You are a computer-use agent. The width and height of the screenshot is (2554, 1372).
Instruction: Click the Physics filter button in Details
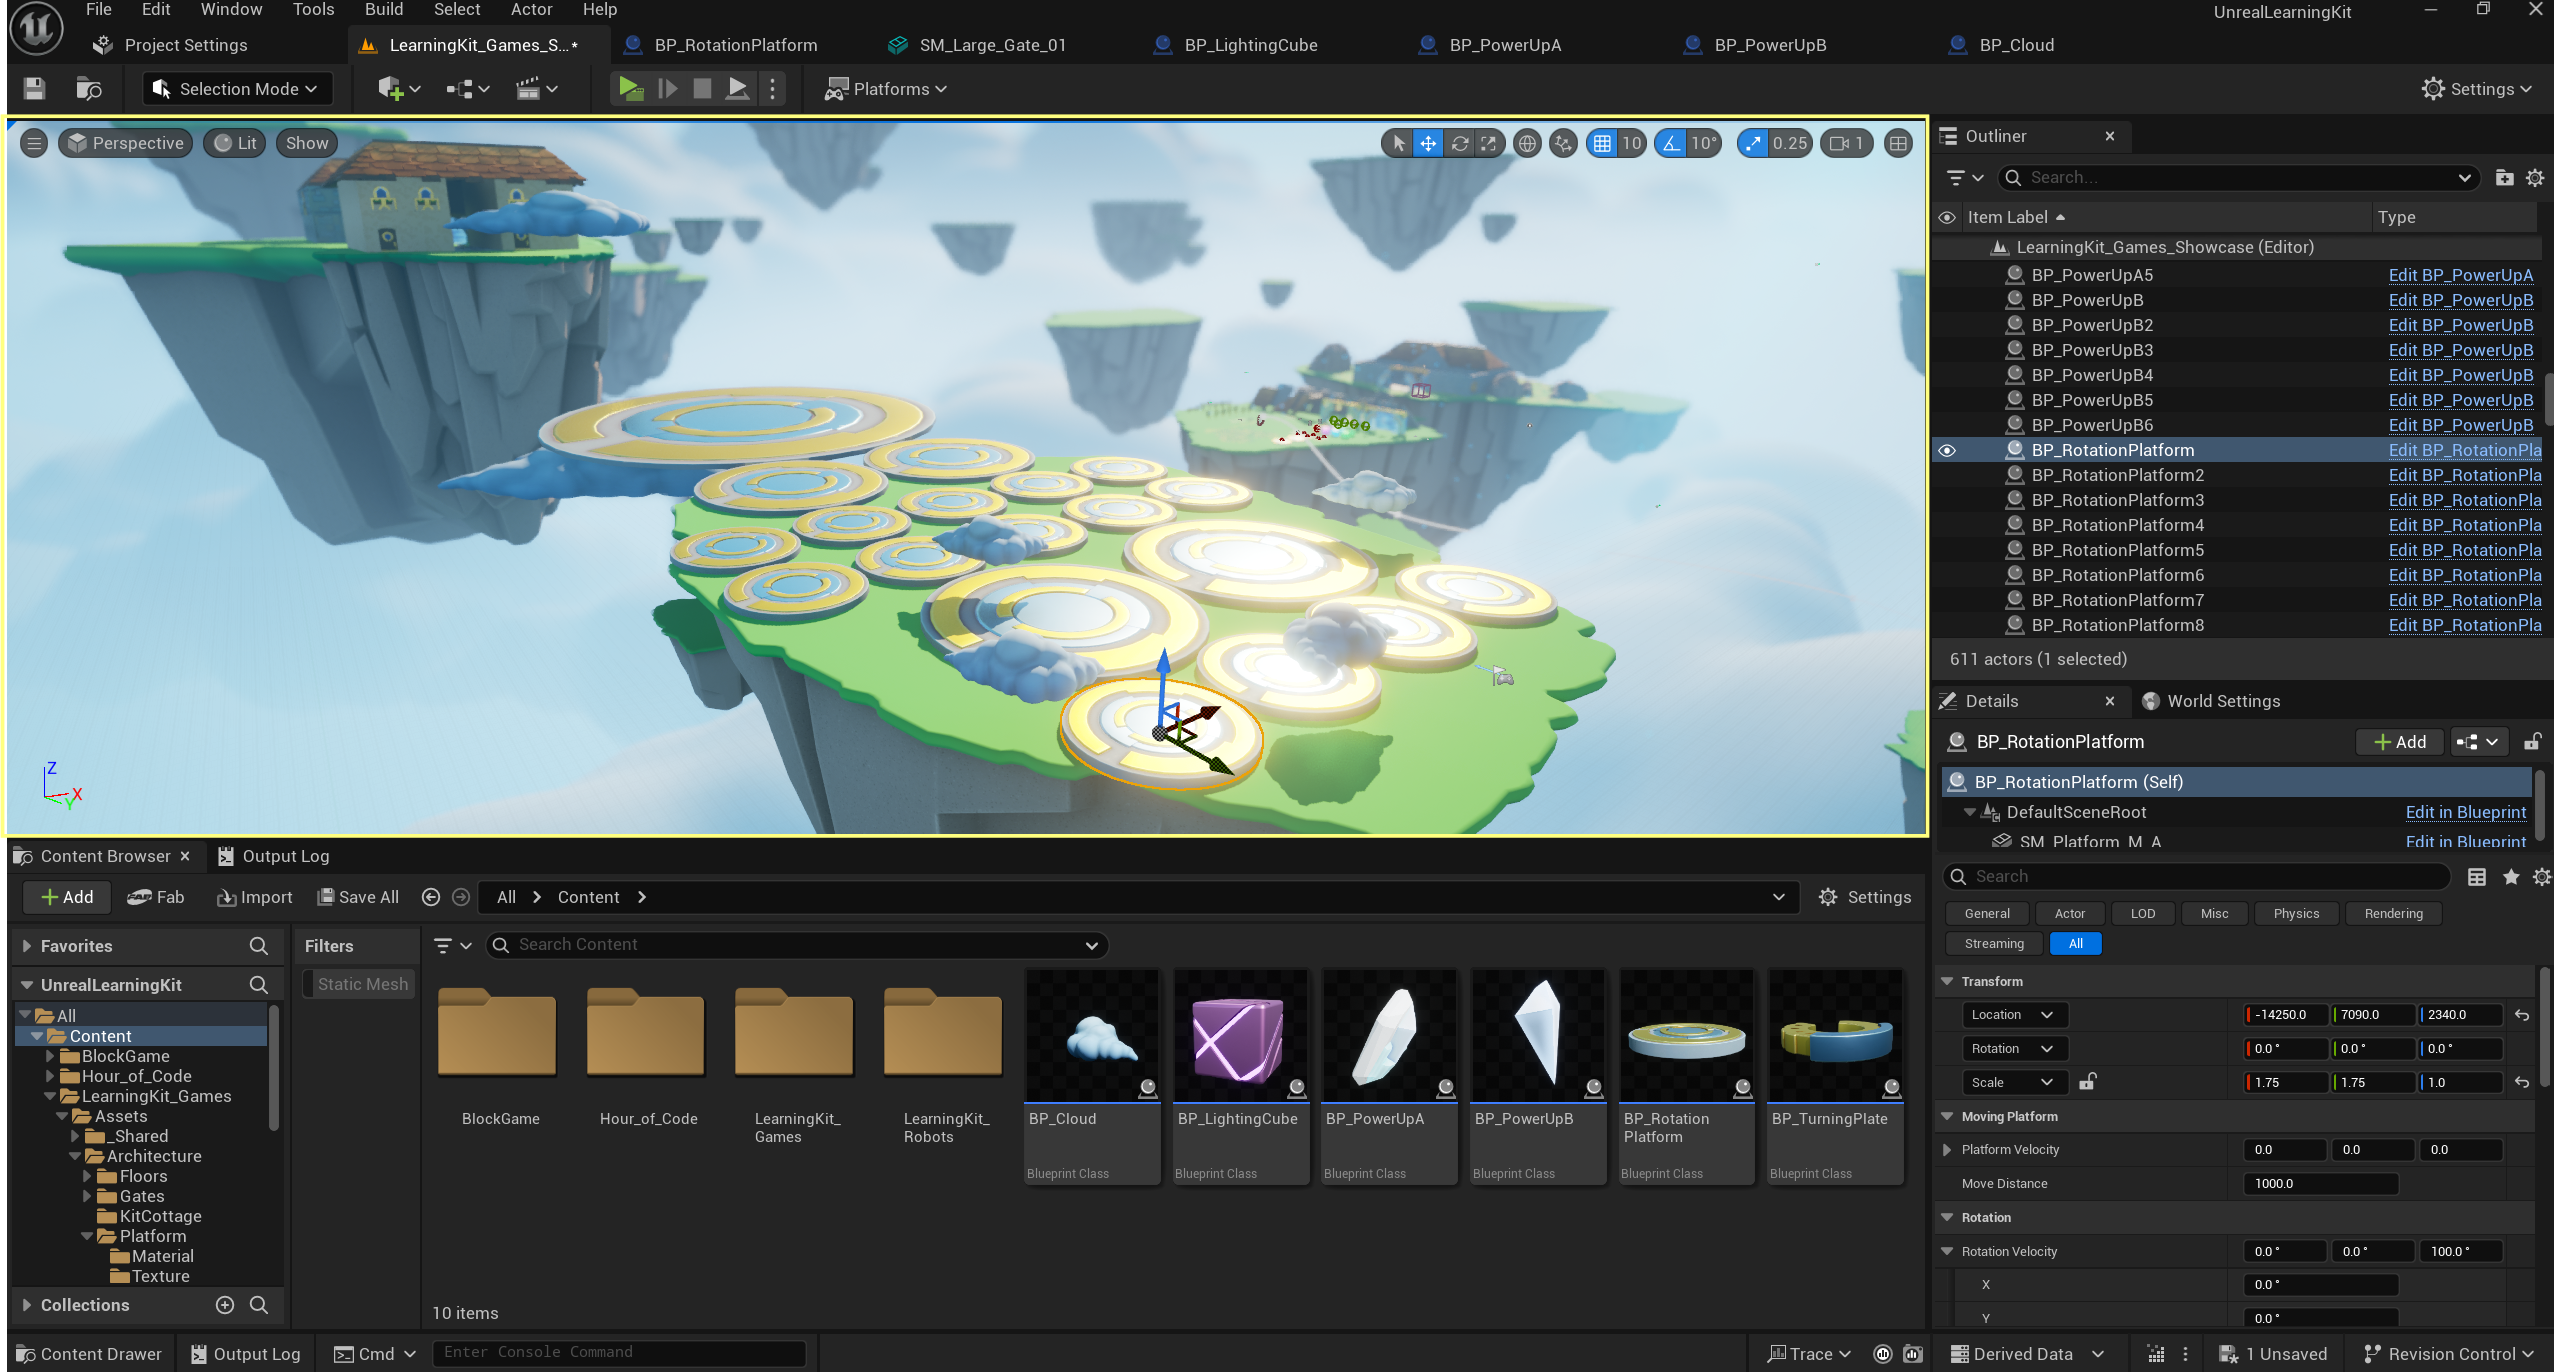coord(2295,913)
